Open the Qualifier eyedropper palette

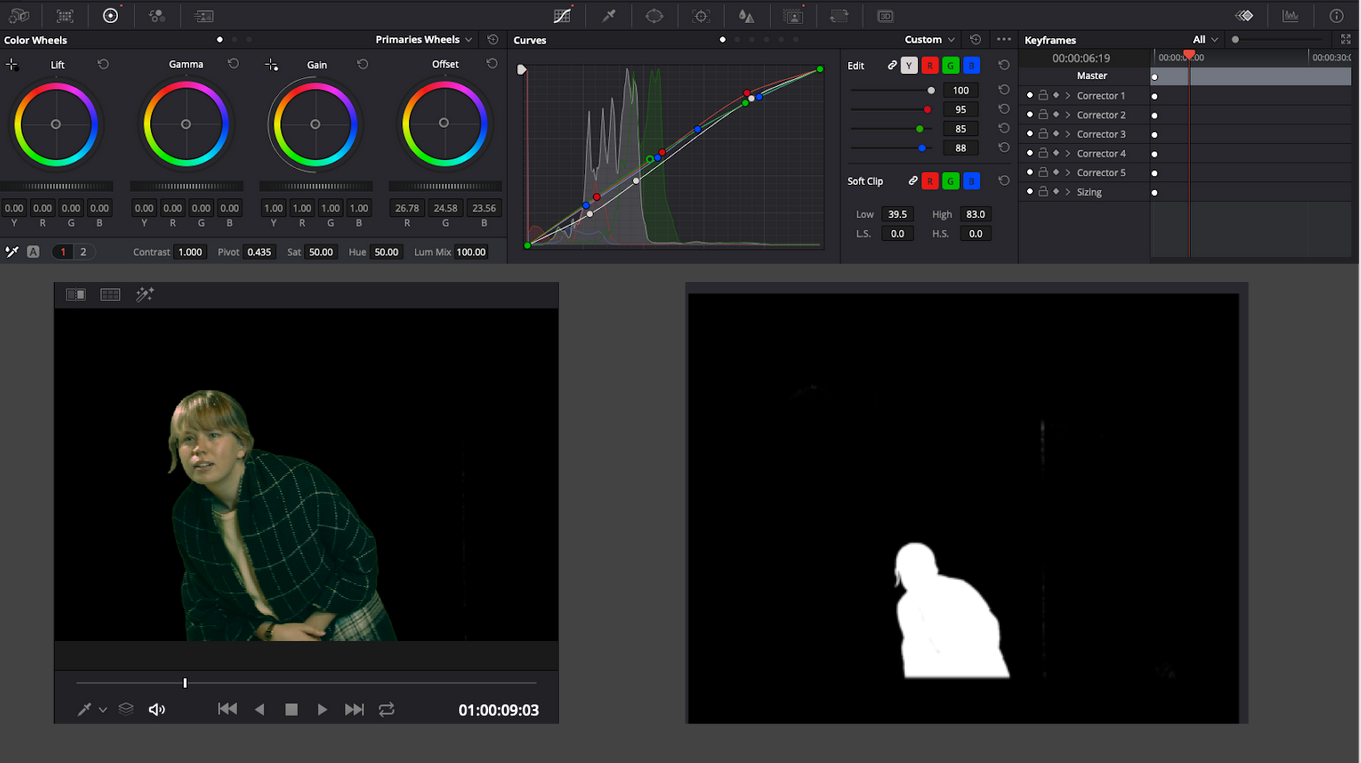[609, 16]
